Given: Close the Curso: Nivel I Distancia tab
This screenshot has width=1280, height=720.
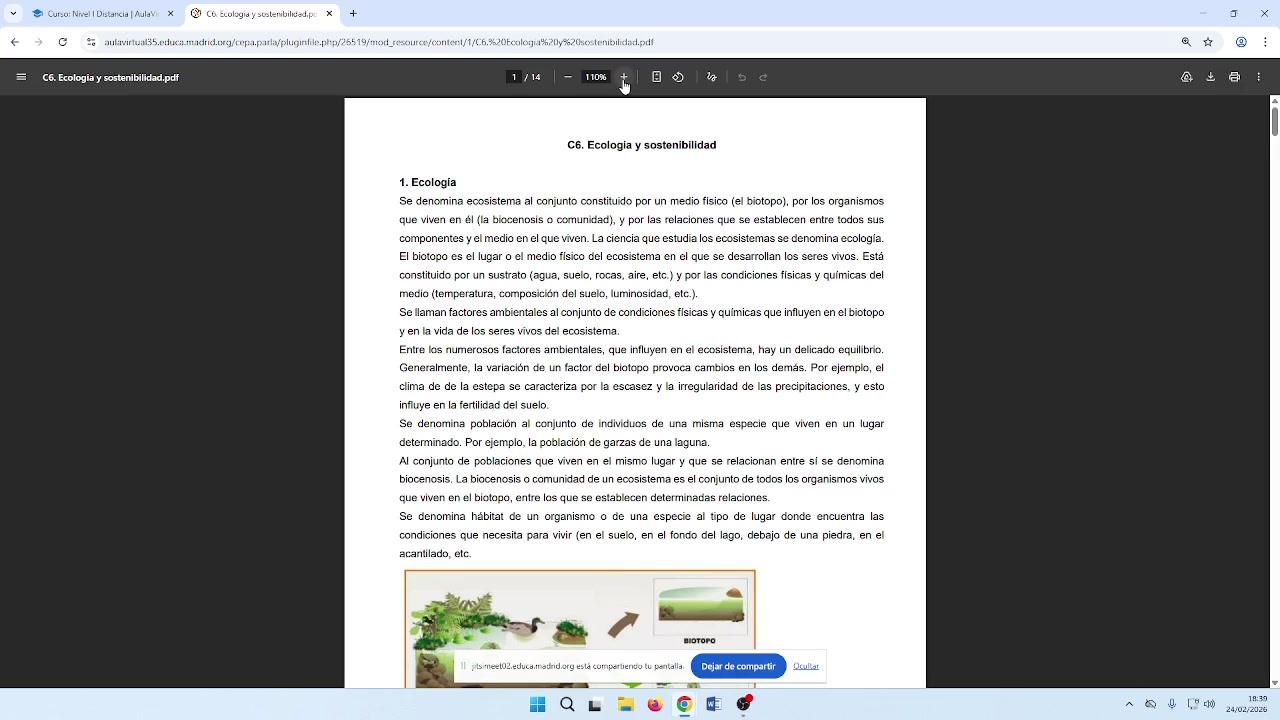Looking at the screenshot, I should coord(171,14).
